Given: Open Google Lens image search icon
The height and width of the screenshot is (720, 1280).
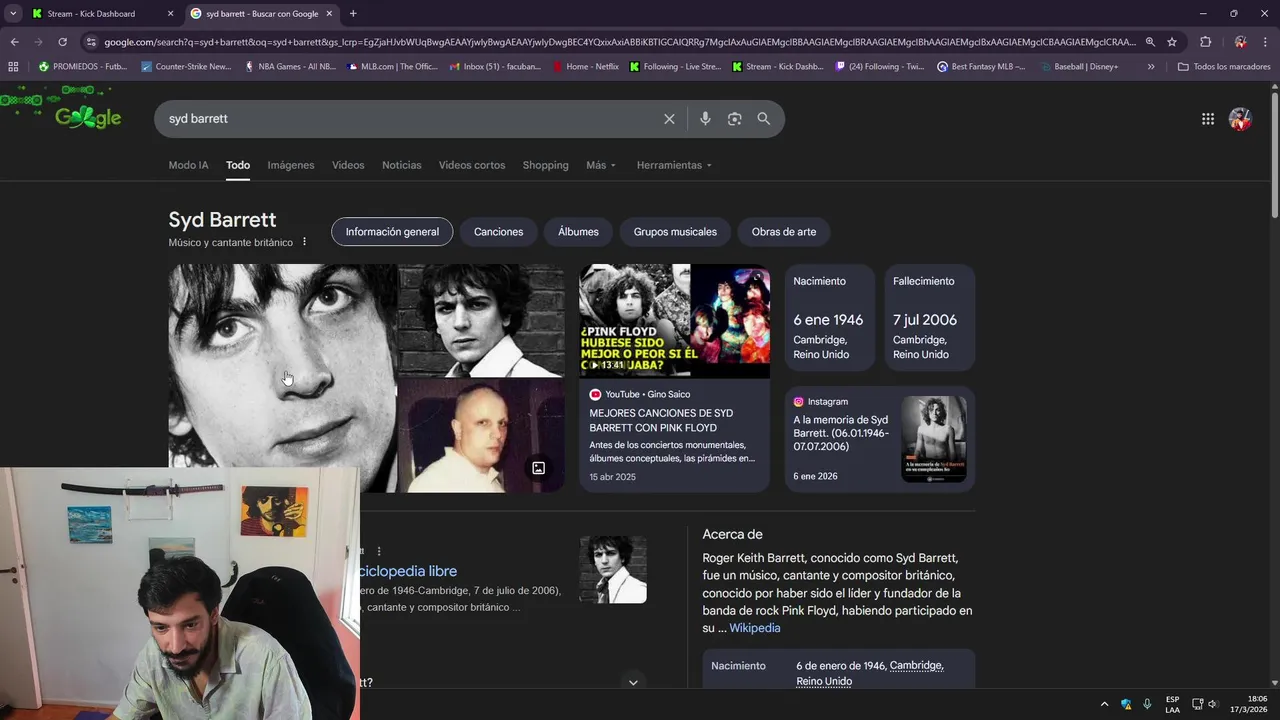Looking at the screenshot, I should pyautogui.click(x=735, y=119).
